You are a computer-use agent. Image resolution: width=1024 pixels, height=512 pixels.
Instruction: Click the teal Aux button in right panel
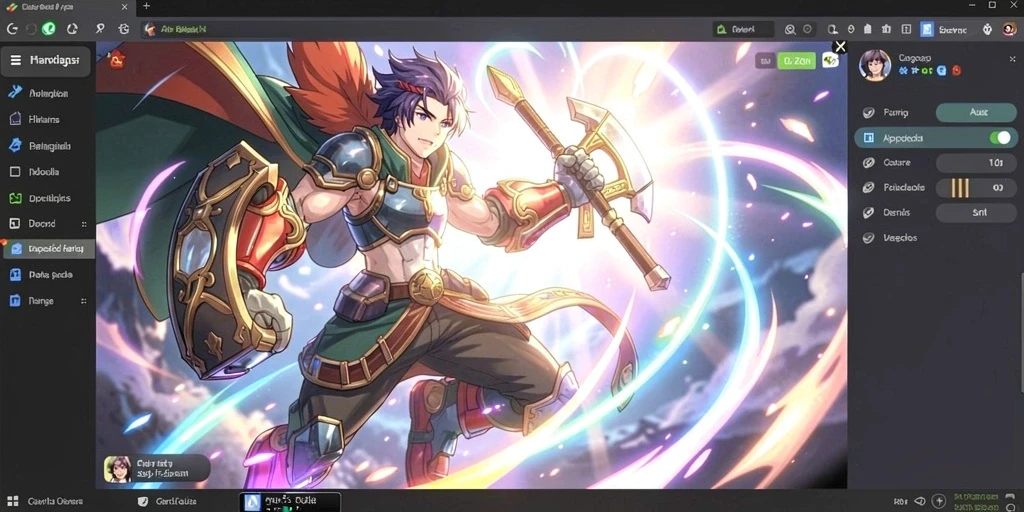[x=976, y=112]
